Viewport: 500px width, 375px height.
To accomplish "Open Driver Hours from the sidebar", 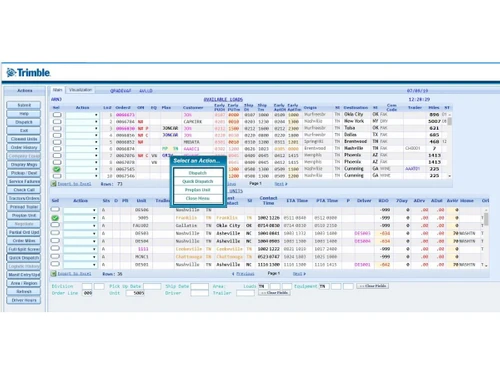I will pyautogui.click(x=24, y=300).
